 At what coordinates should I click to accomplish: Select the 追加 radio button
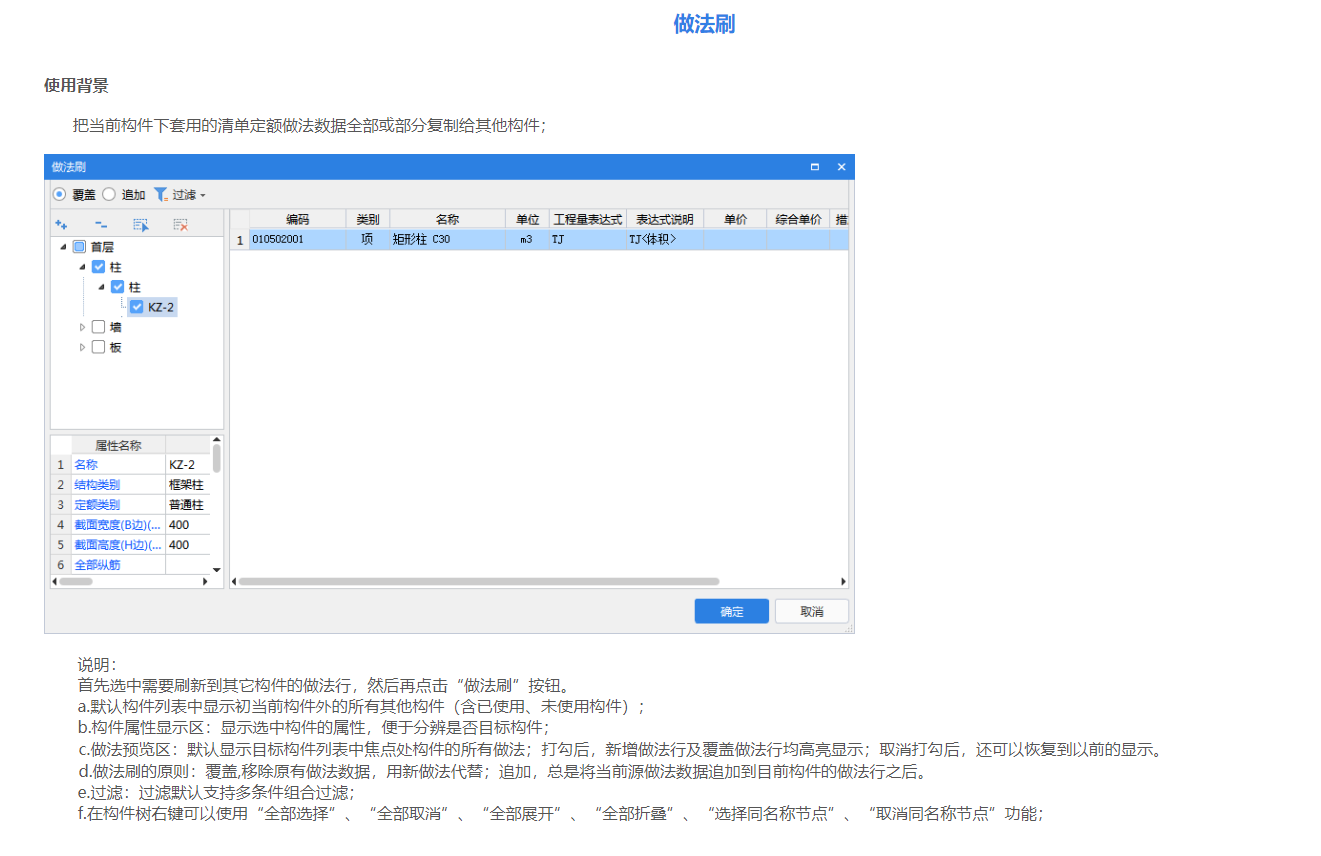(109, 194)
